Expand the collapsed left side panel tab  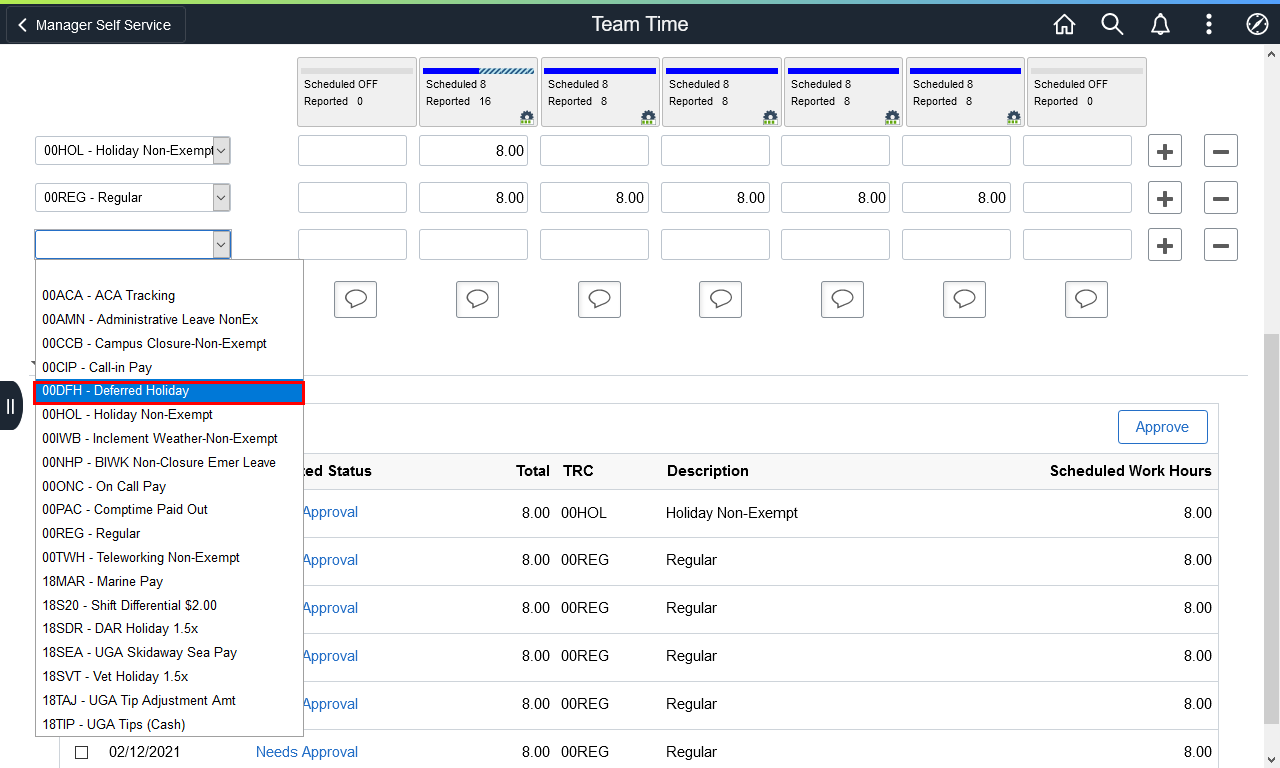coord(10,405)
